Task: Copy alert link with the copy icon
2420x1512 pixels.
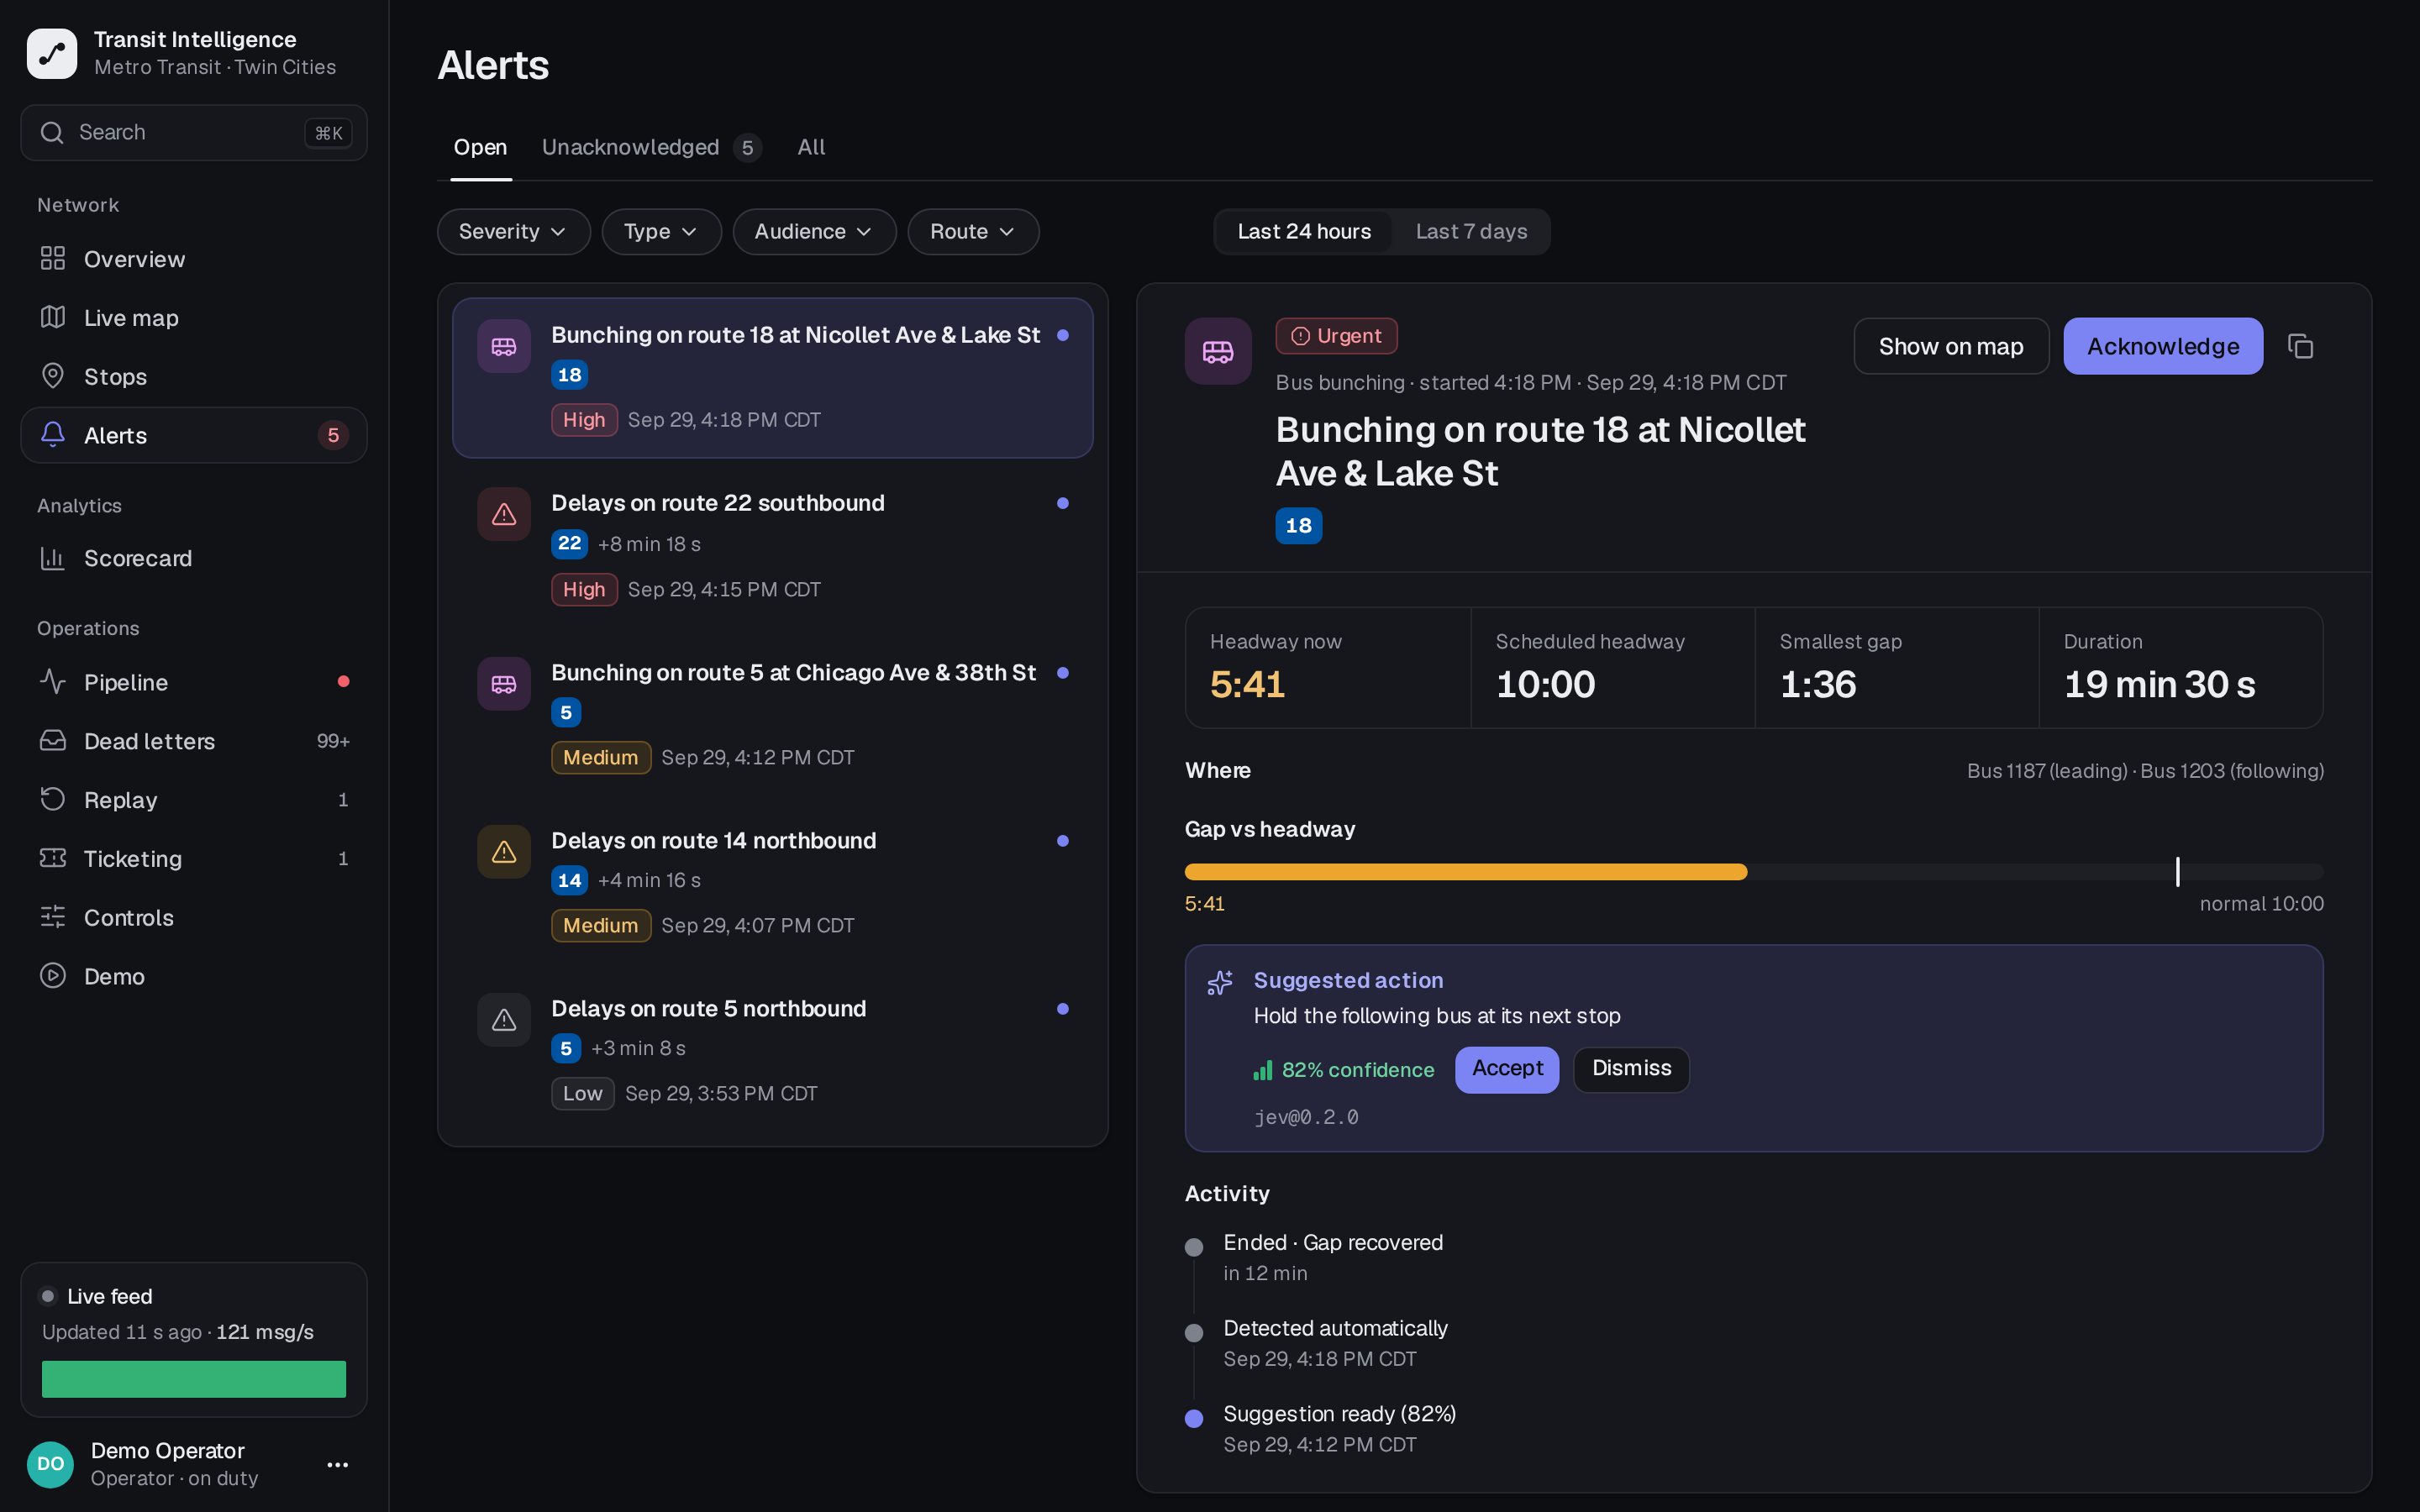Action: pyautogui.click(x=2300, y=346)
